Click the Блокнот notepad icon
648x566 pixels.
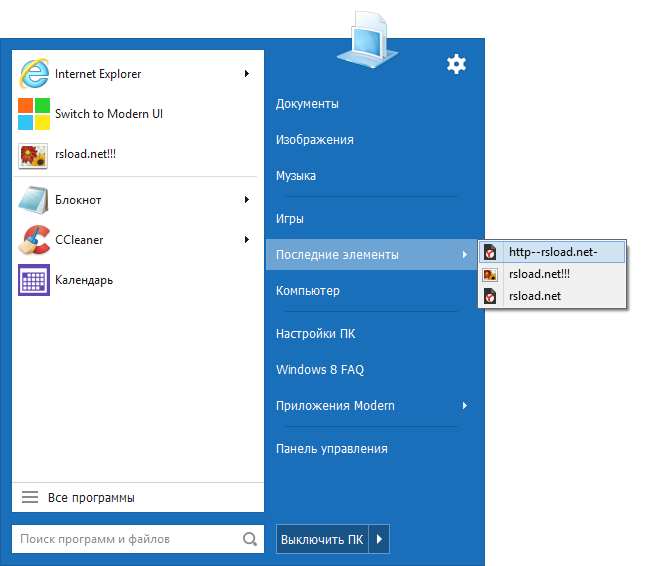pyautogui.click(x=34, y=200)
